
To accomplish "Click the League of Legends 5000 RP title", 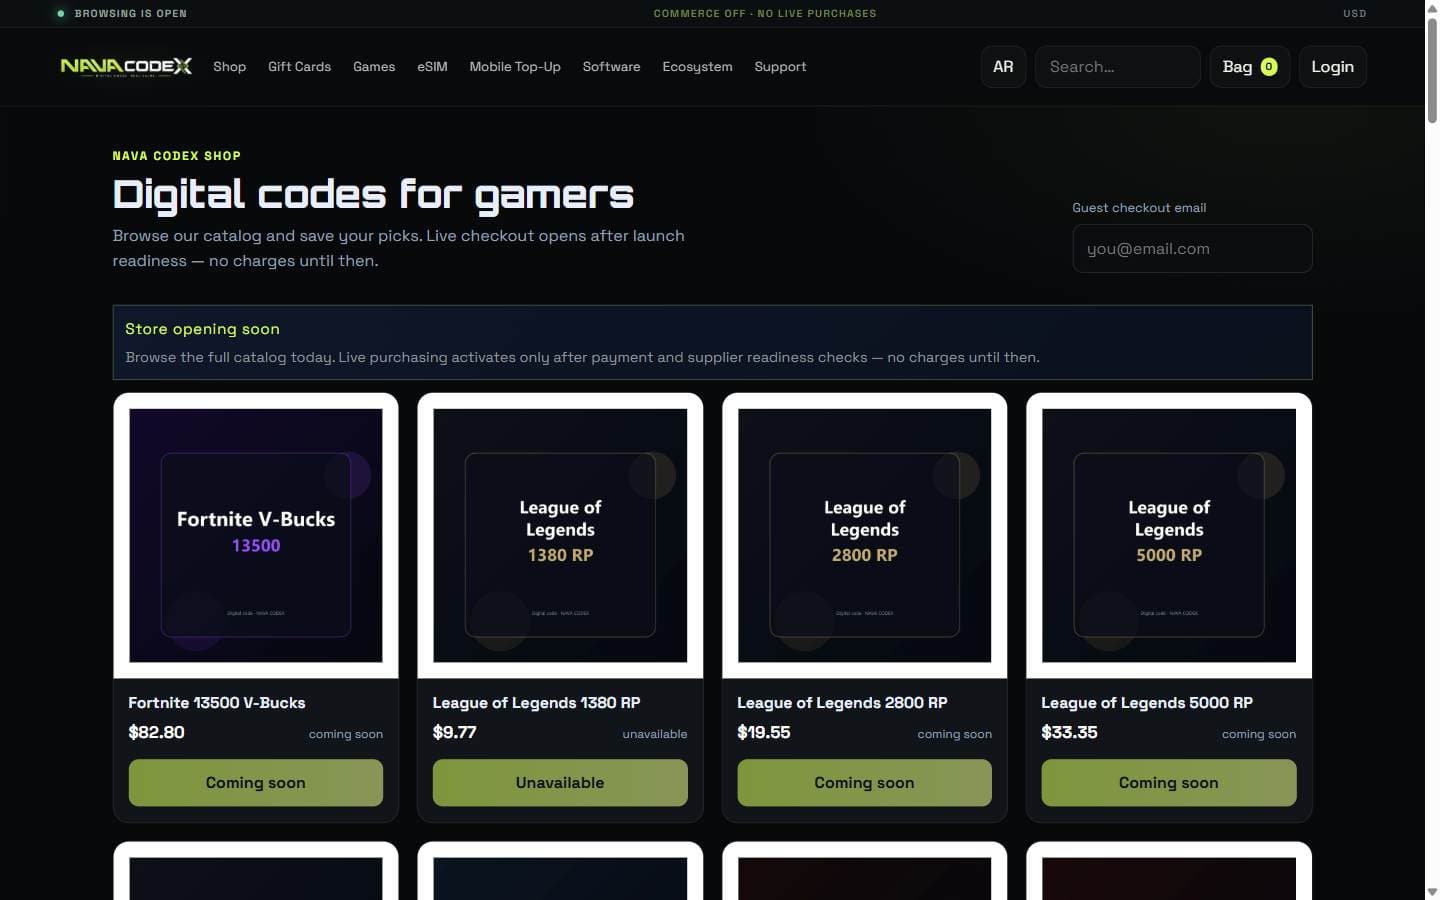I will (x=1147, y=703).
